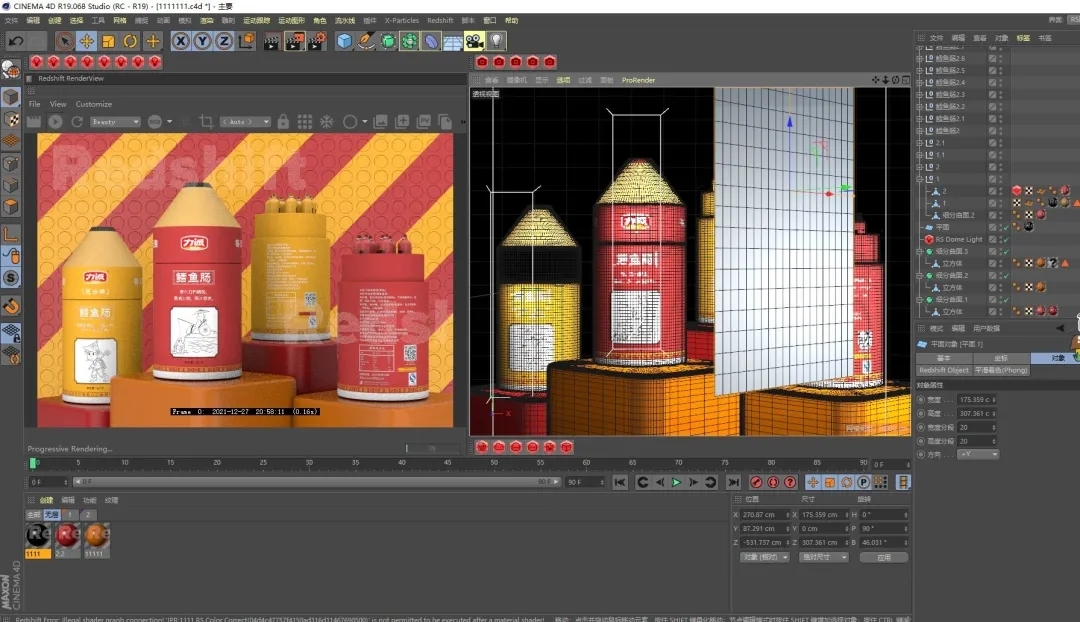Toggle RS Dome Light enabled checkmark
The image size is (1080, 622).
[x=1006, y=240]
